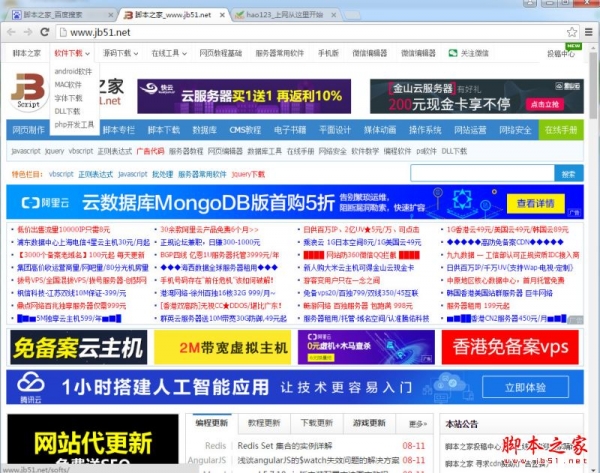Open 电子书籍 in blue nav bar

(x=290, y=130)
